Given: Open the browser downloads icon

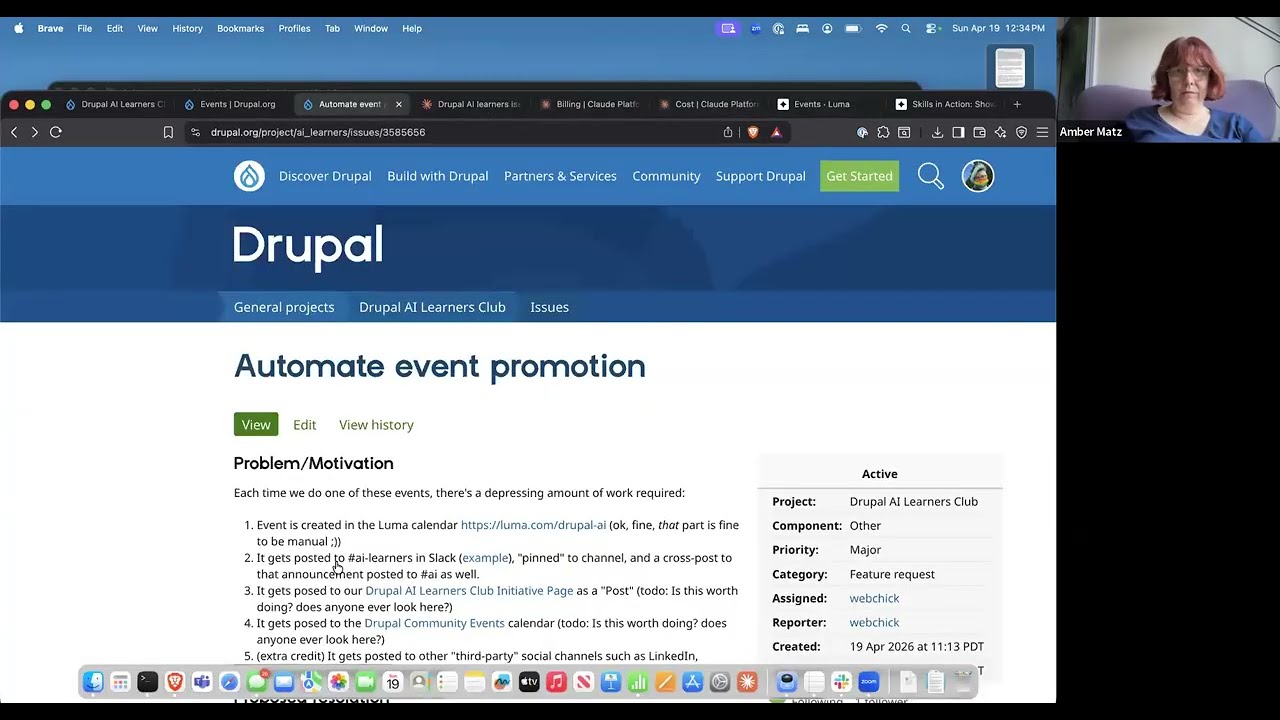Looking at the screenshot, I should [x=937, y=132].
